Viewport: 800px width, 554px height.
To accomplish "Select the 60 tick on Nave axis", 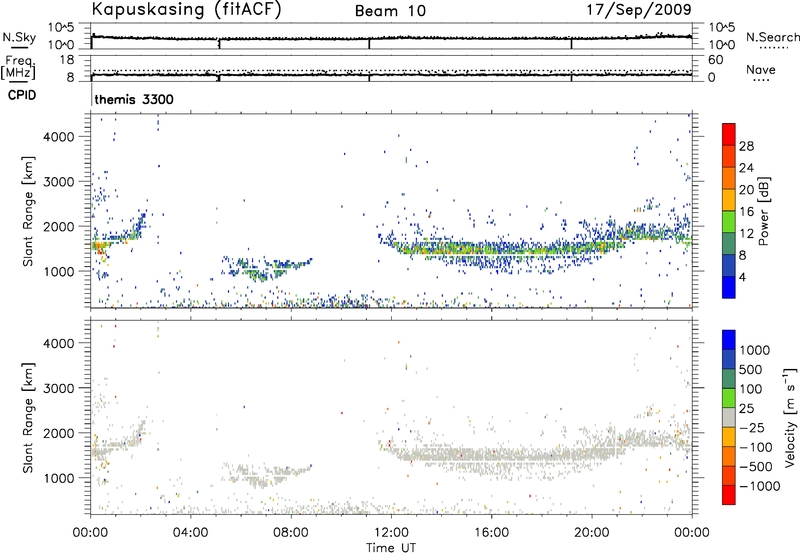I will pos(715,60).
